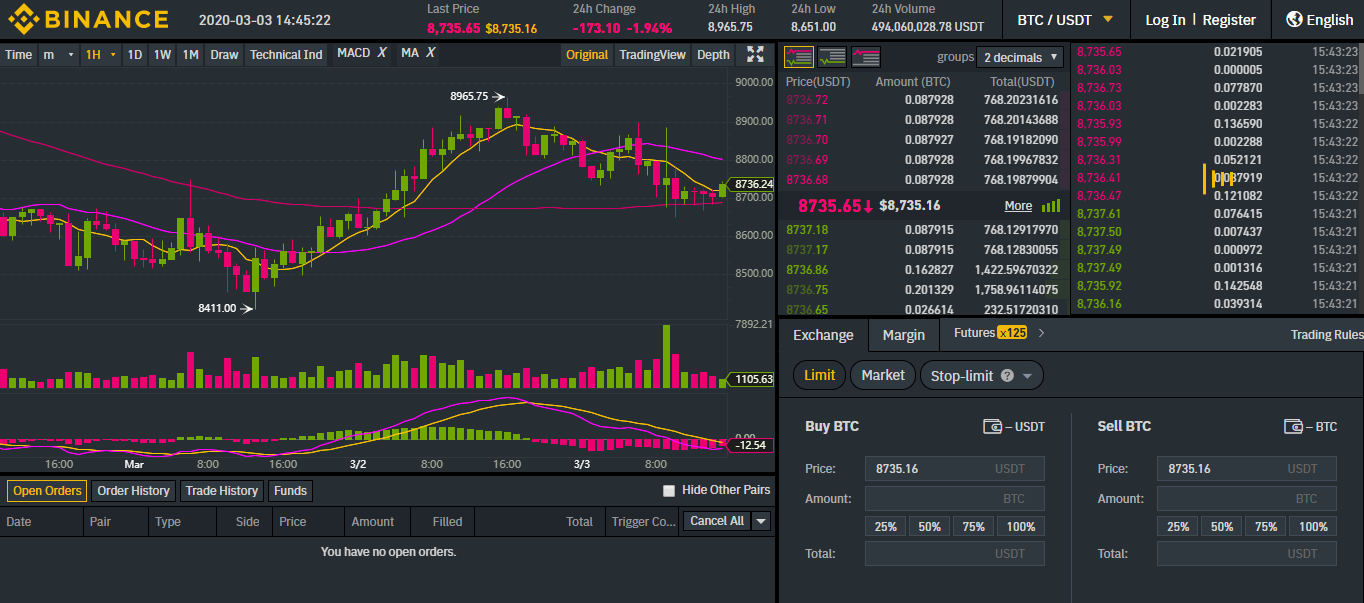Toggle fullscreen chart icon
The width and height of the screenshot is (1364, 603).
tap(756, 54)
